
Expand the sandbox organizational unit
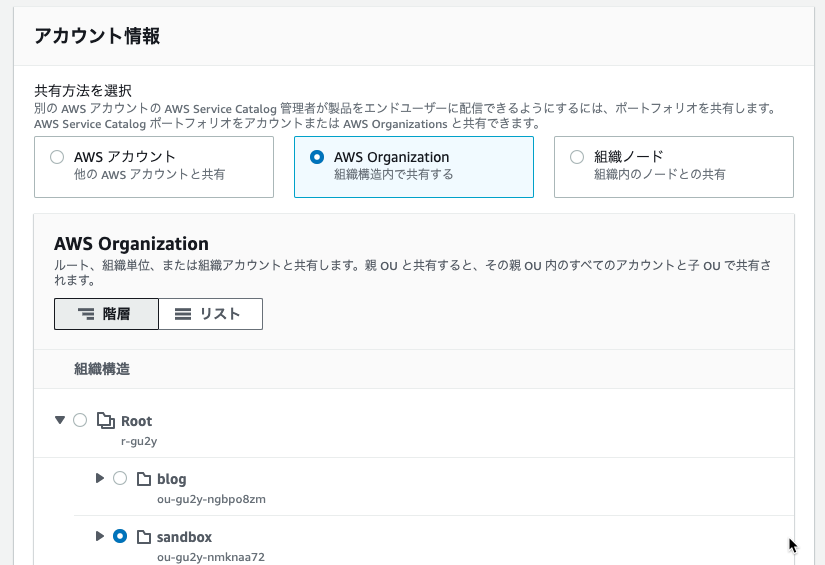[99, 536]
